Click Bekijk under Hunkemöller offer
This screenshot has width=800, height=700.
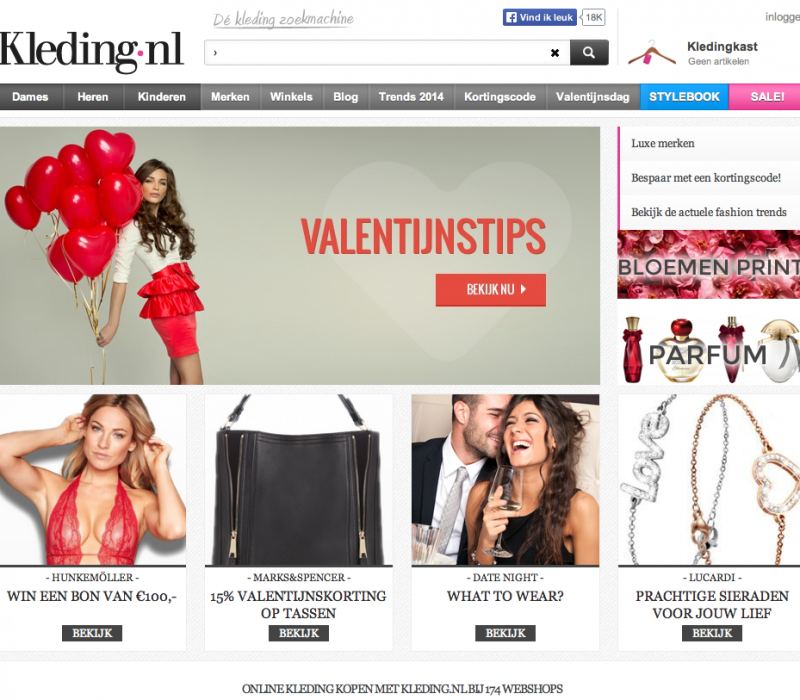pos(92,633)
